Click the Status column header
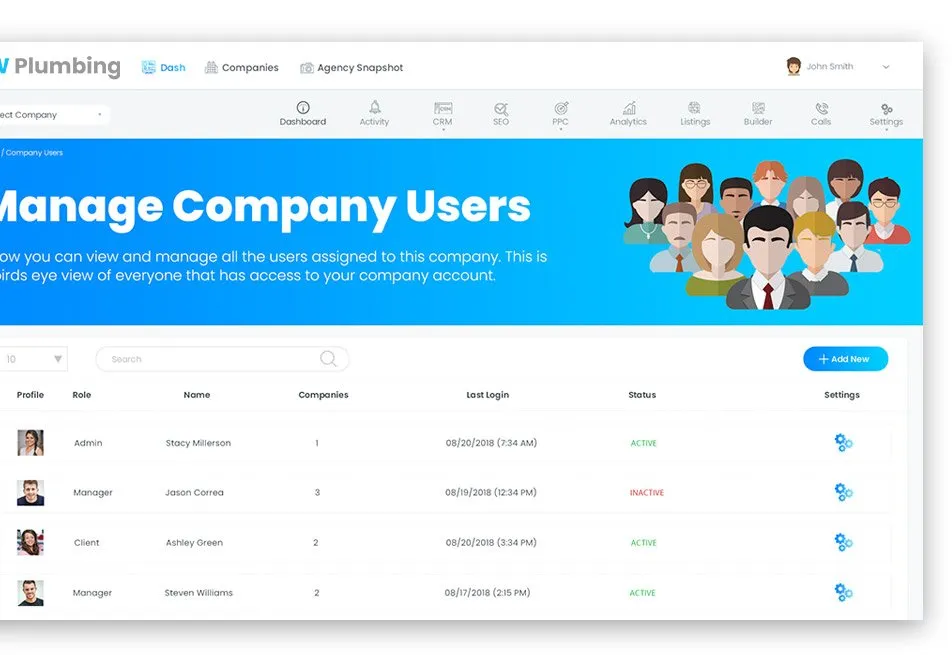Screen dimensions: 952x655 642,395
